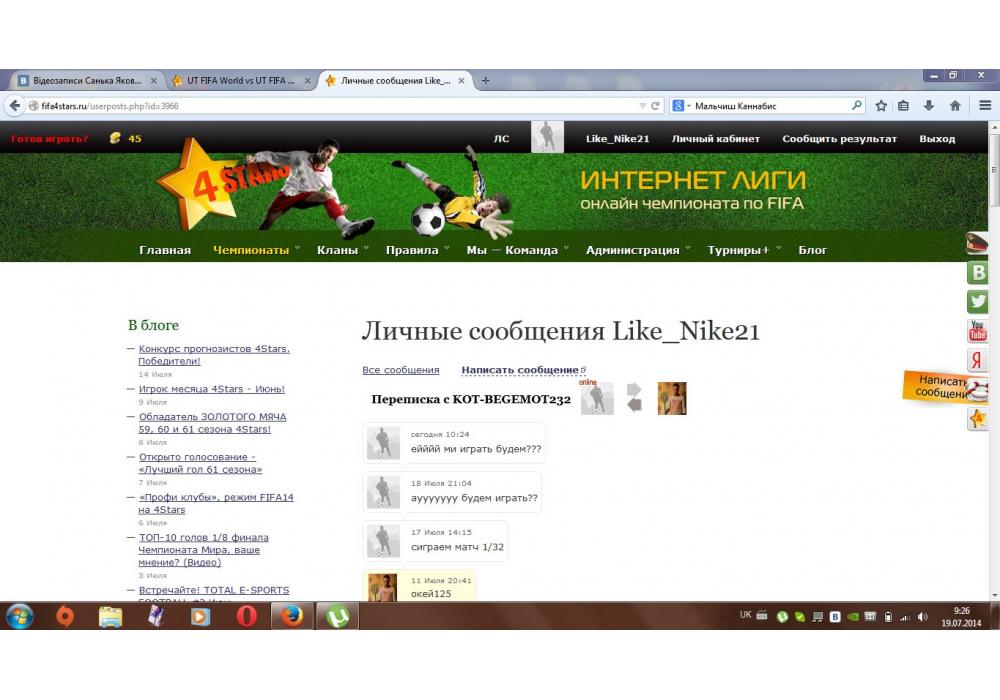
Task: Open the Firefox hamburger menu
Action: [985, 105]
